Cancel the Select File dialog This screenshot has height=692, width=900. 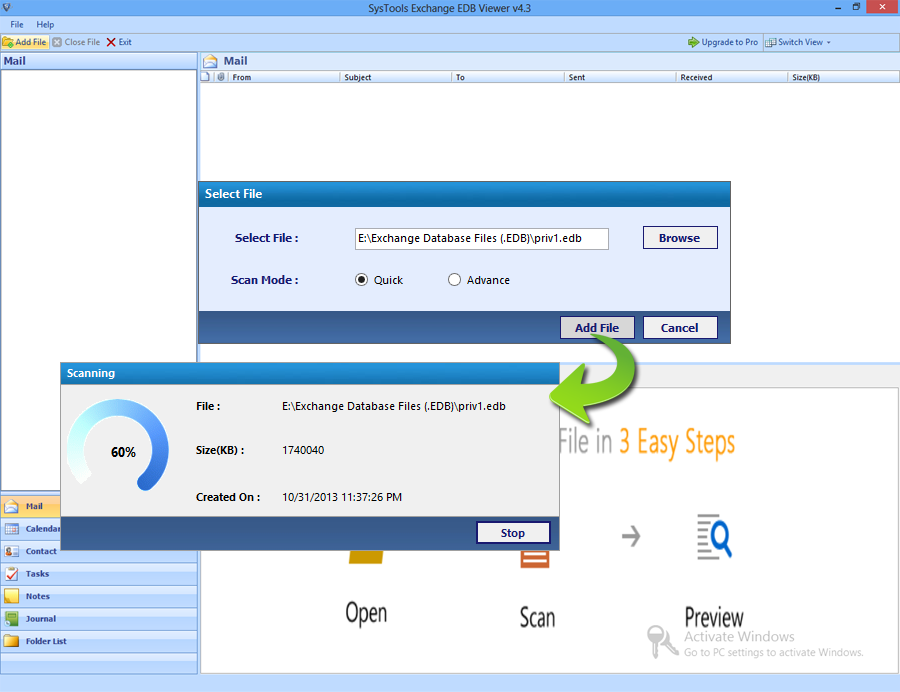coord(680,328)
